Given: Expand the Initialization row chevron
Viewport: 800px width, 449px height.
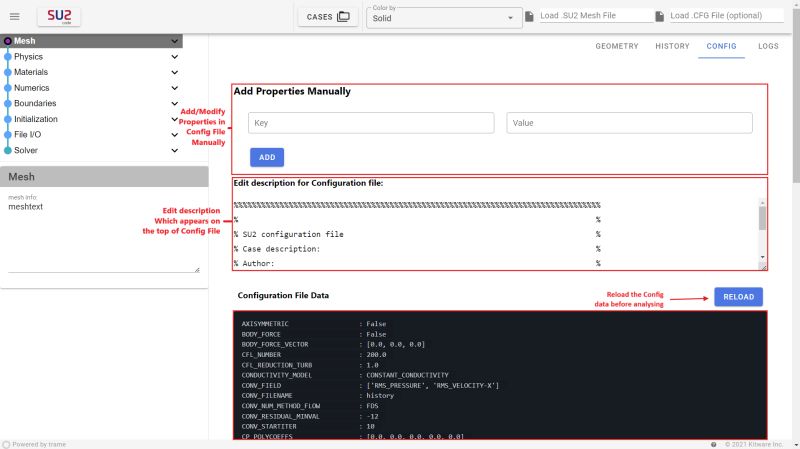Looking at the screenshot, I should tap(174, 119).
